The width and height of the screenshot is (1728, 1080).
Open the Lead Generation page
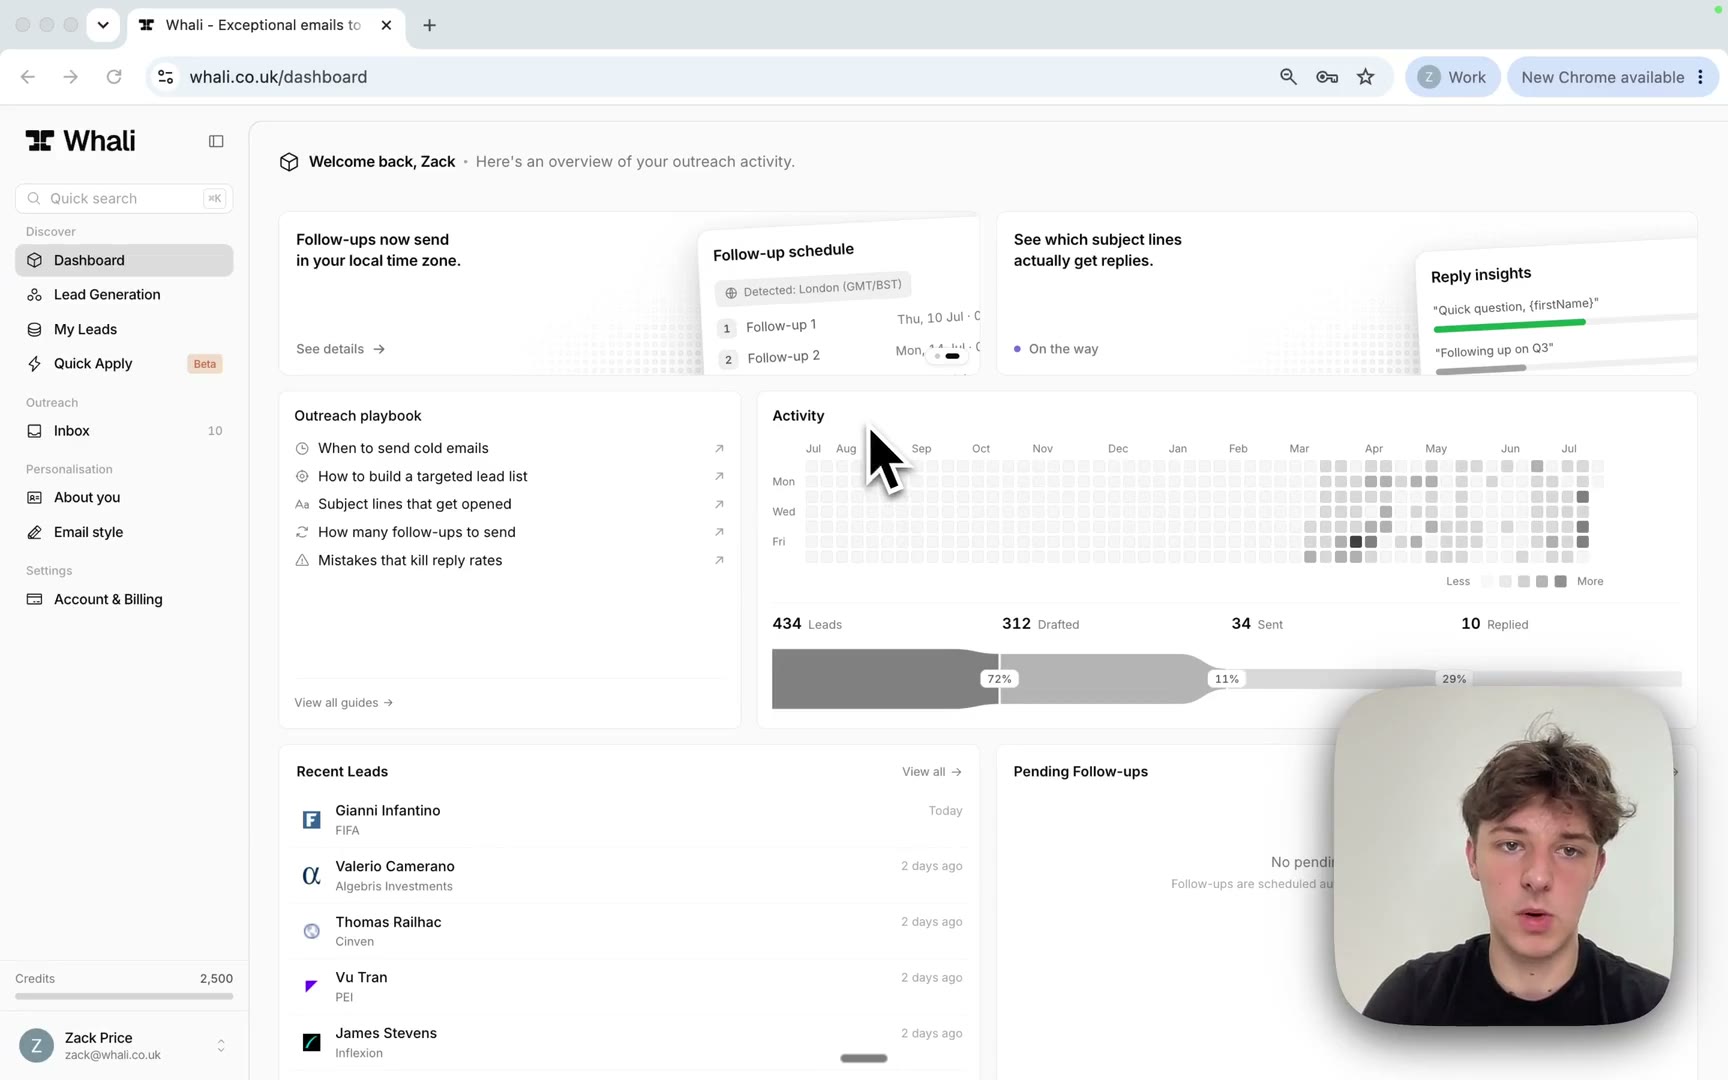[x=124, y=294]
